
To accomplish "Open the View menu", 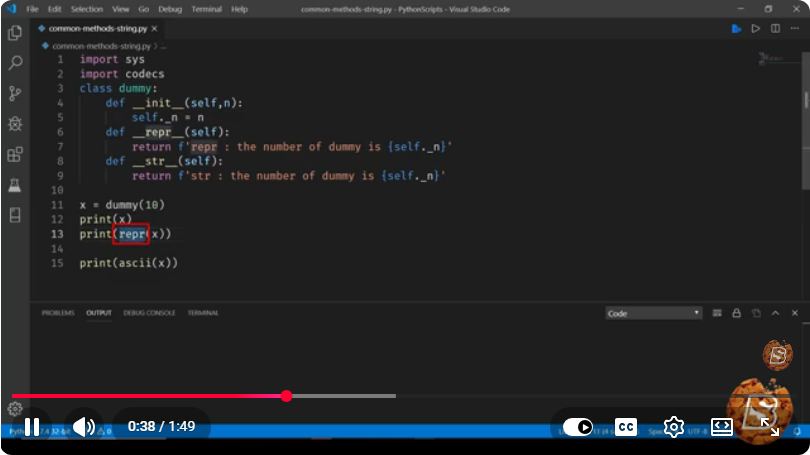I will (120, 9).
